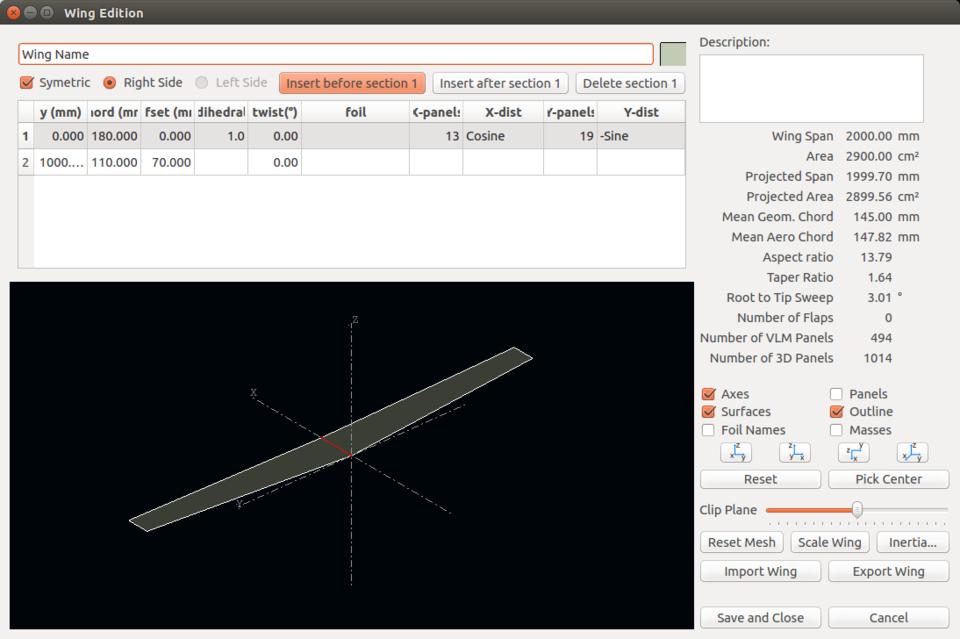Open the wing color swatch beside name field

coord(673,54)
